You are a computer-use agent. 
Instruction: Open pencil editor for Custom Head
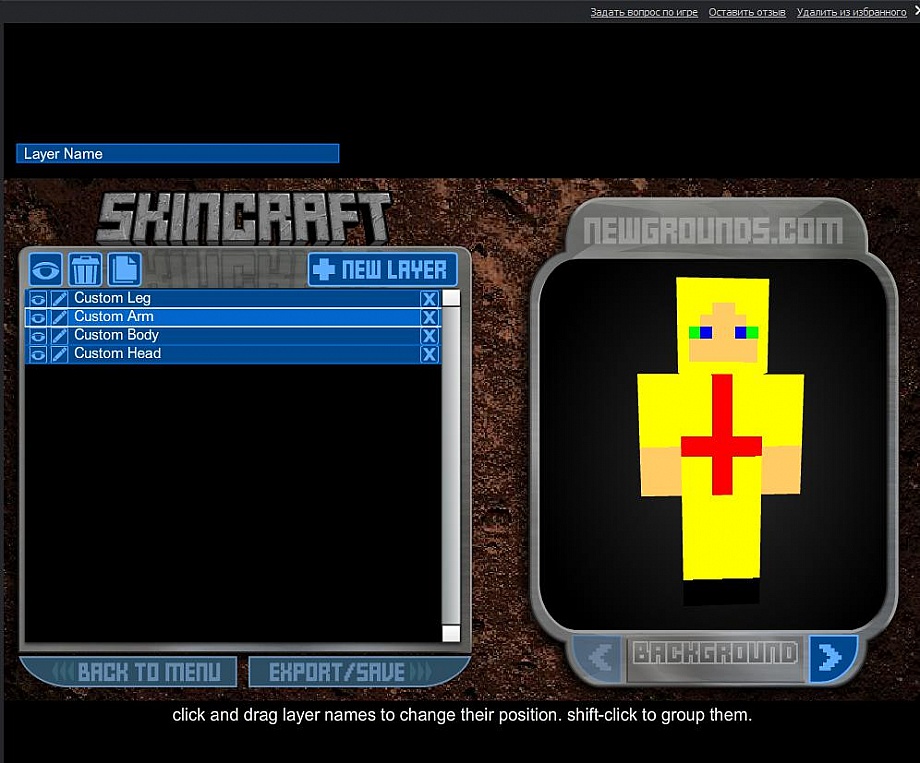(59, 355)
